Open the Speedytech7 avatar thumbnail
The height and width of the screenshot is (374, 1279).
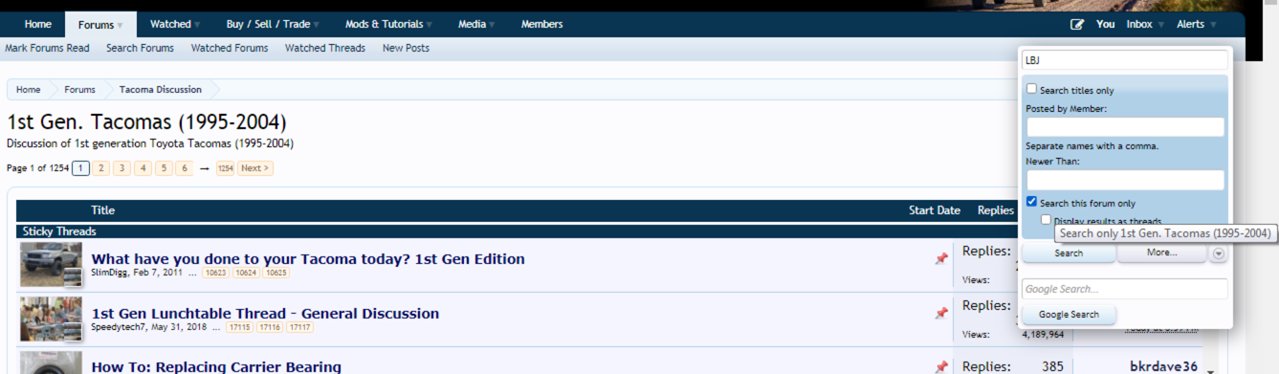(x=50, y=319)
